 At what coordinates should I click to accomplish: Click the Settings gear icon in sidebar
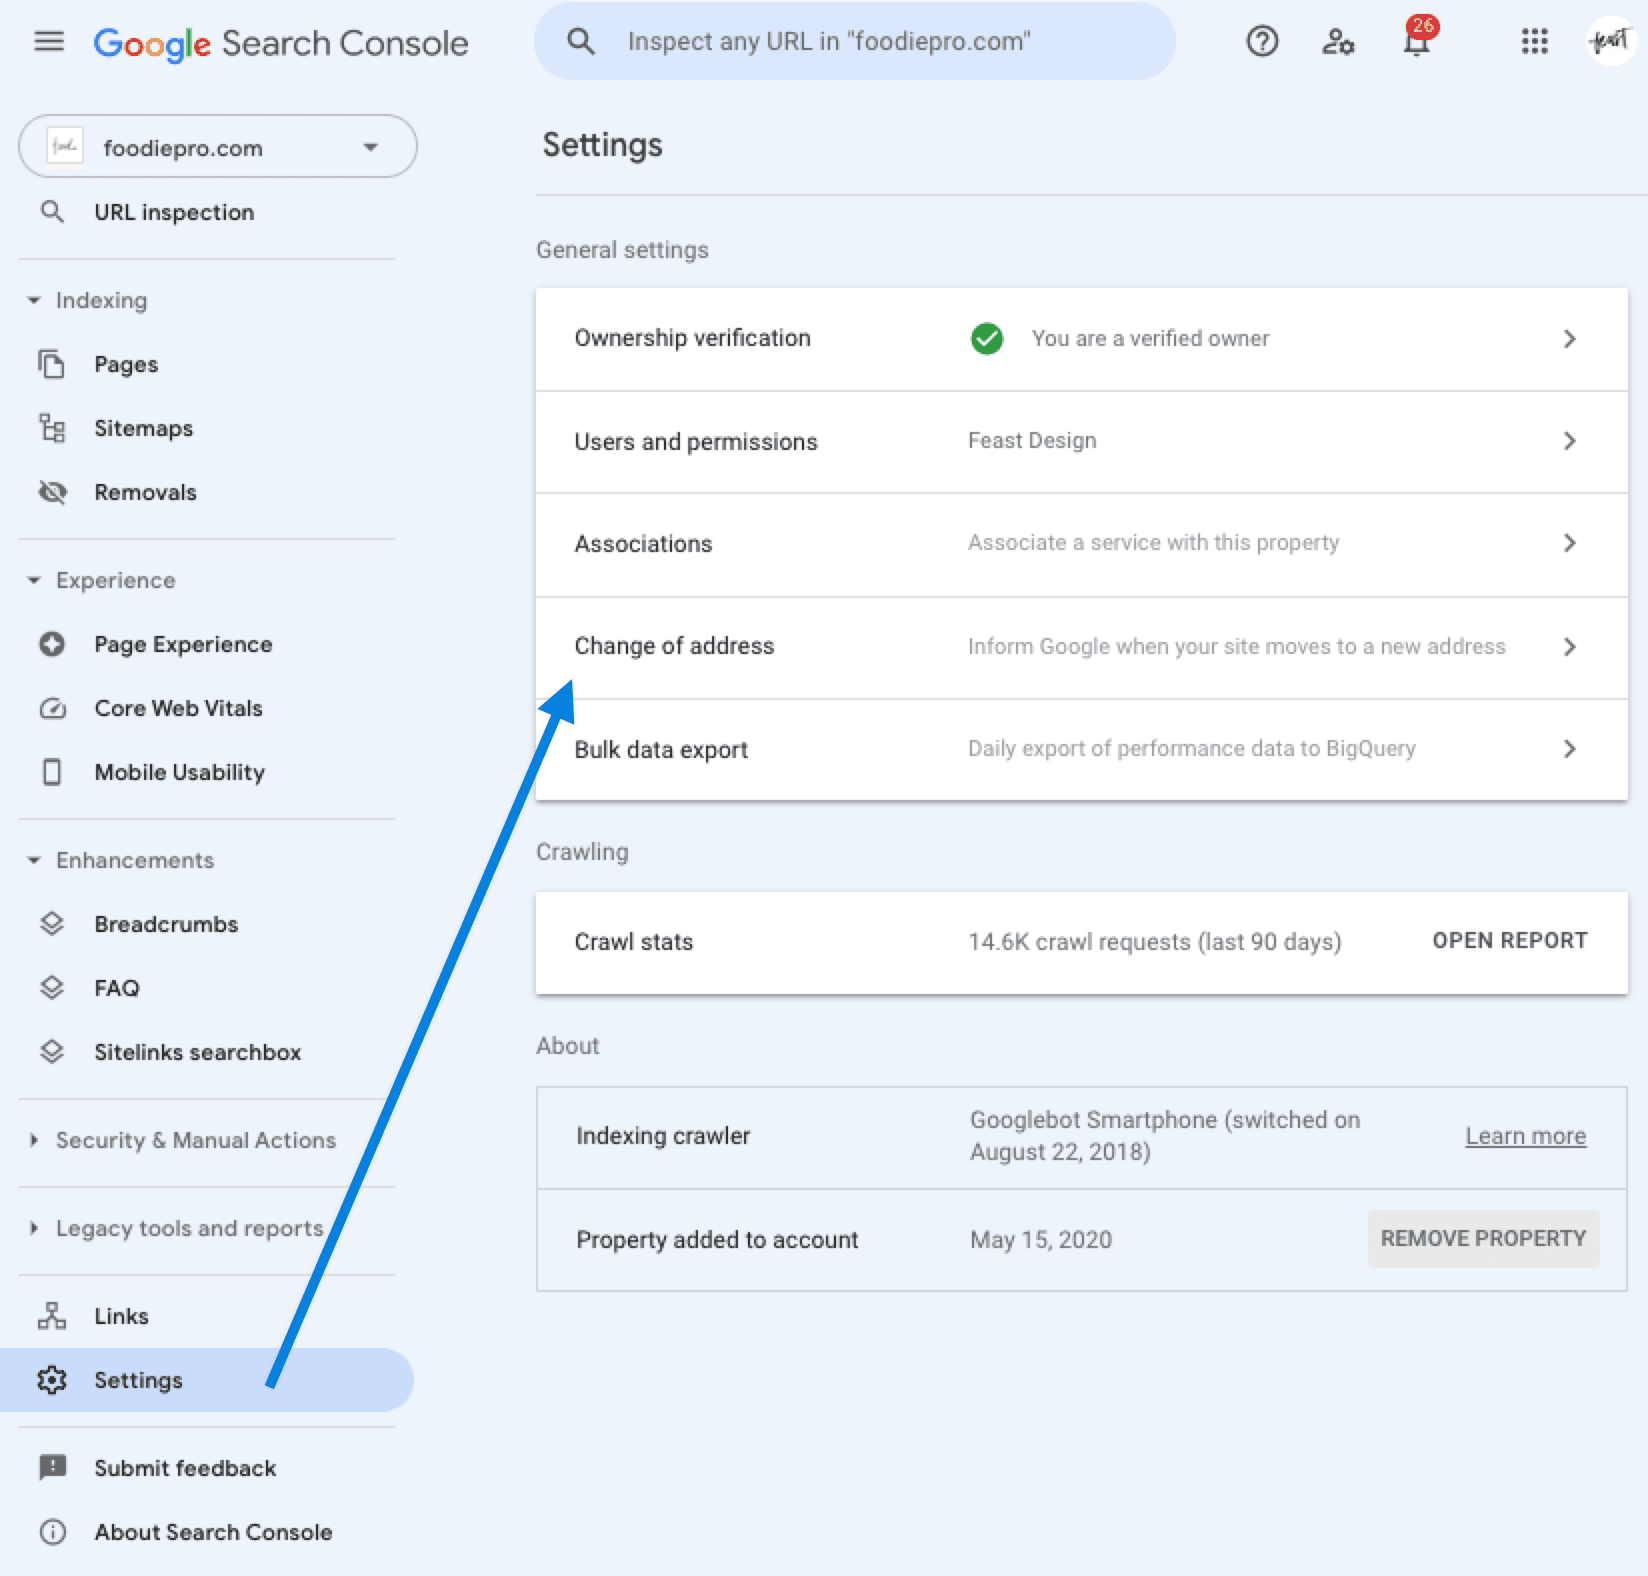click(52, 1380)
